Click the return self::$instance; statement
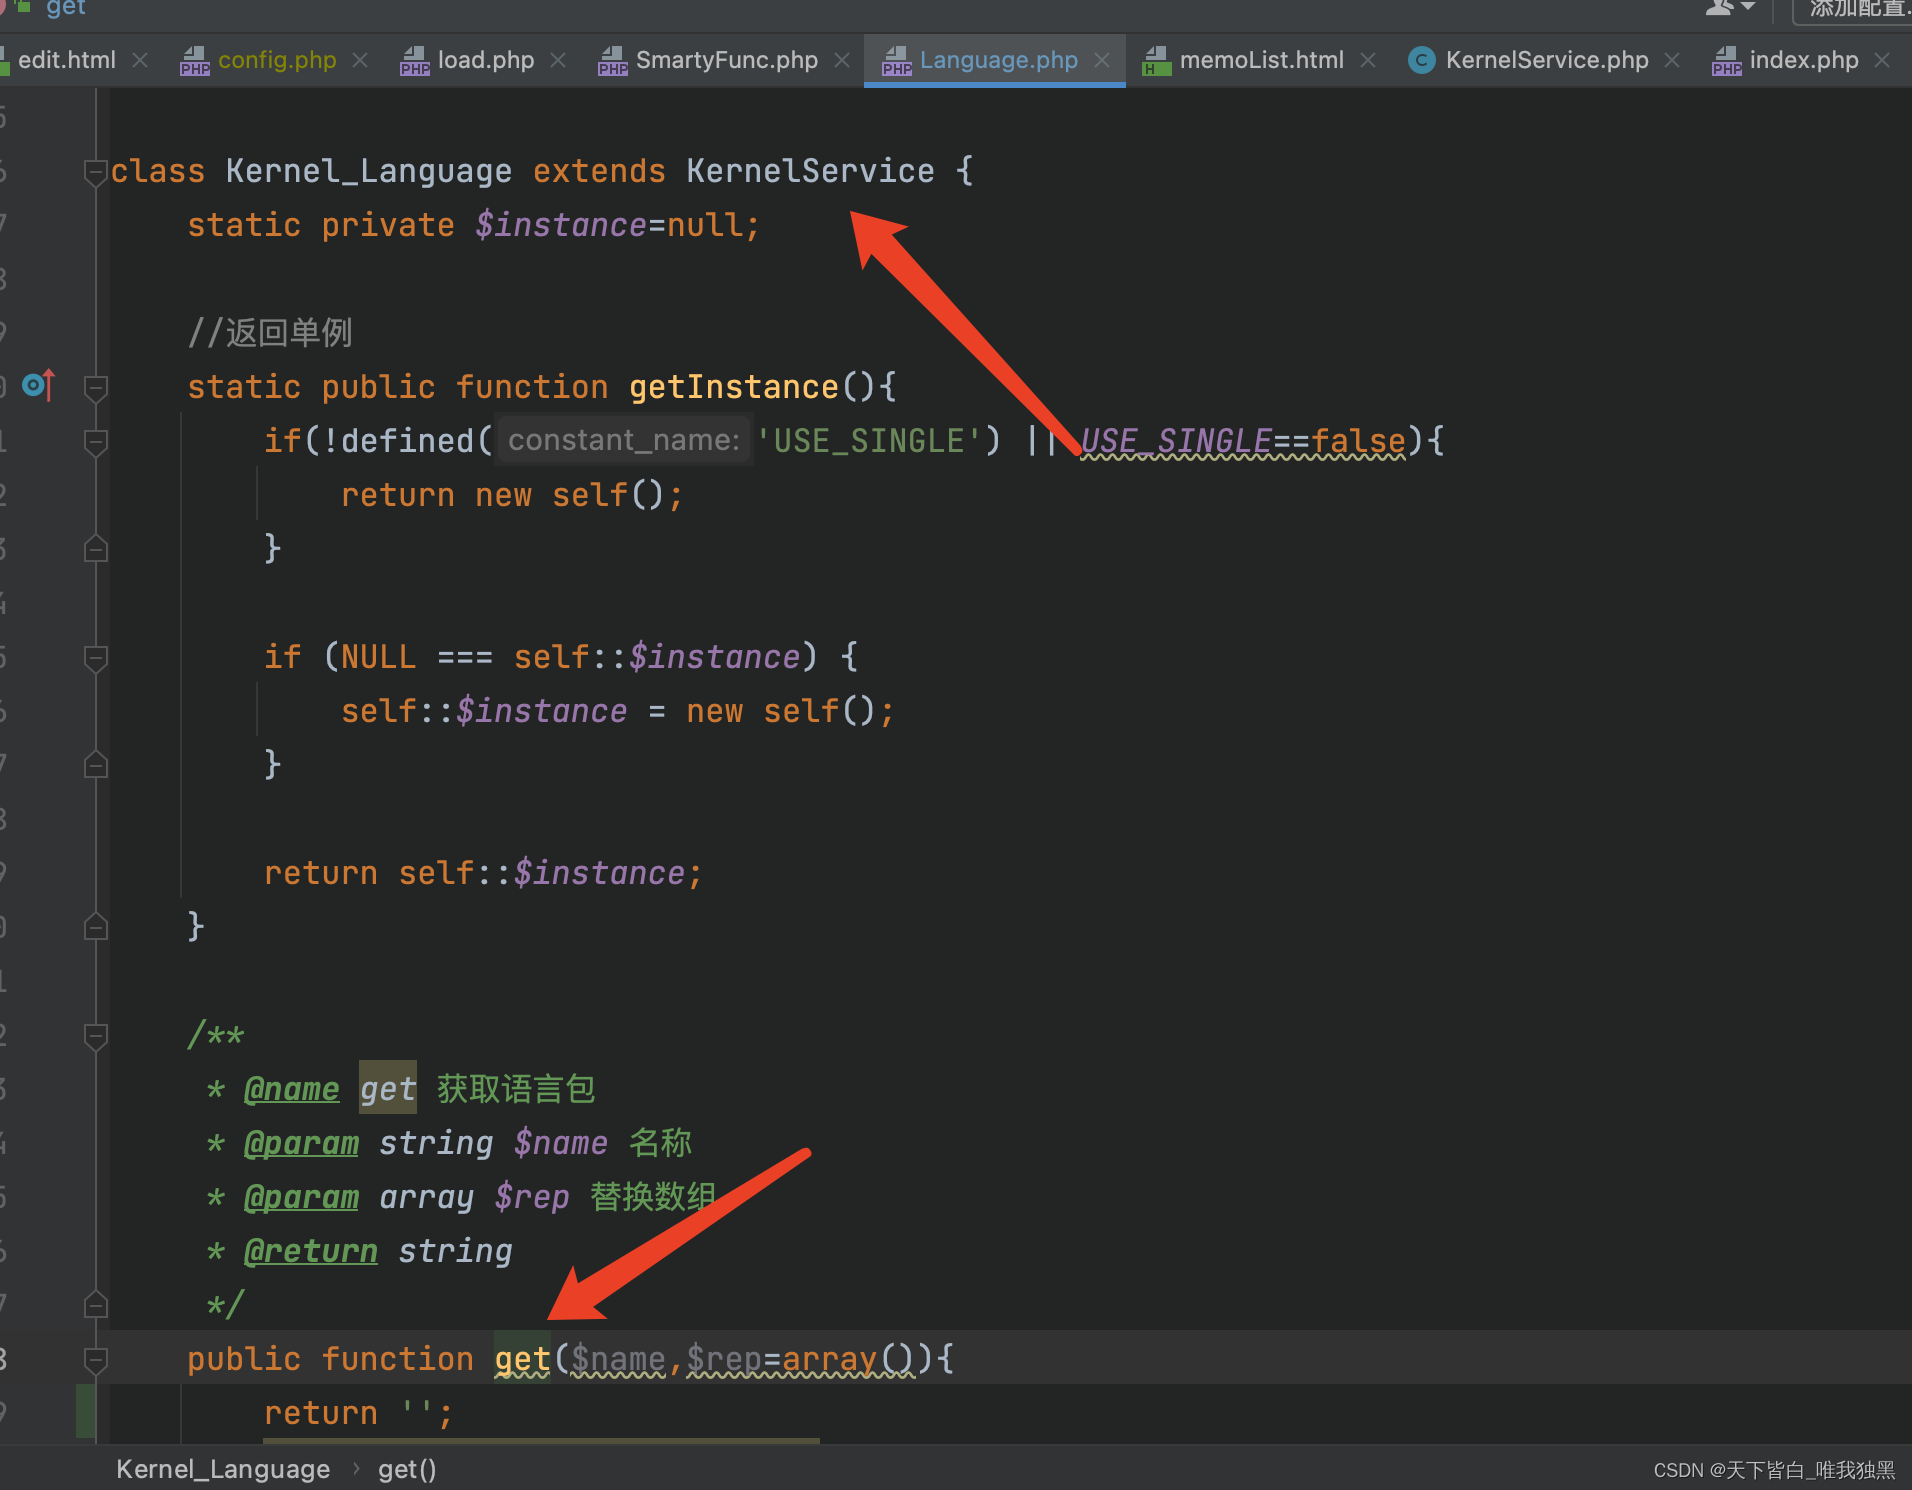The height and width of the screenshot is (1490, 1912). (483, 873)
